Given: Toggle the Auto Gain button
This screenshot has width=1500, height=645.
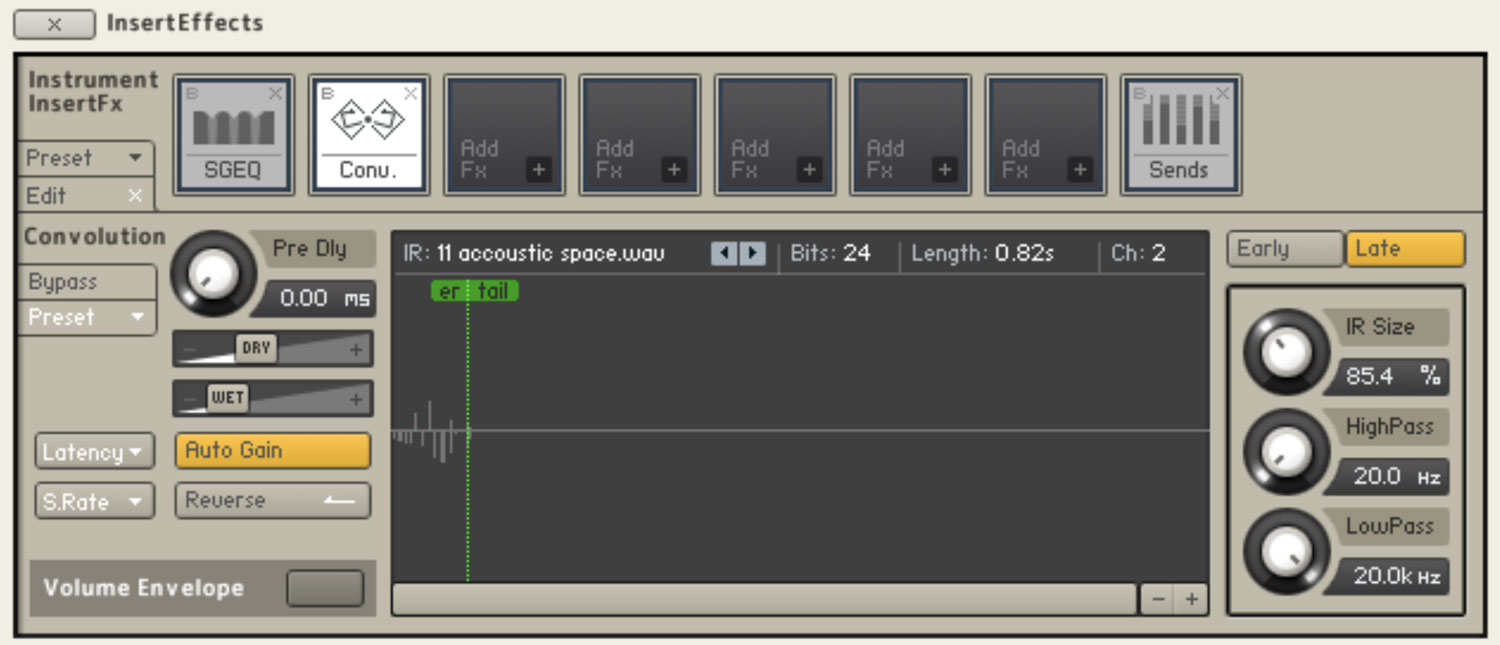Looking at the screenshot, I should tap(272, 451).
